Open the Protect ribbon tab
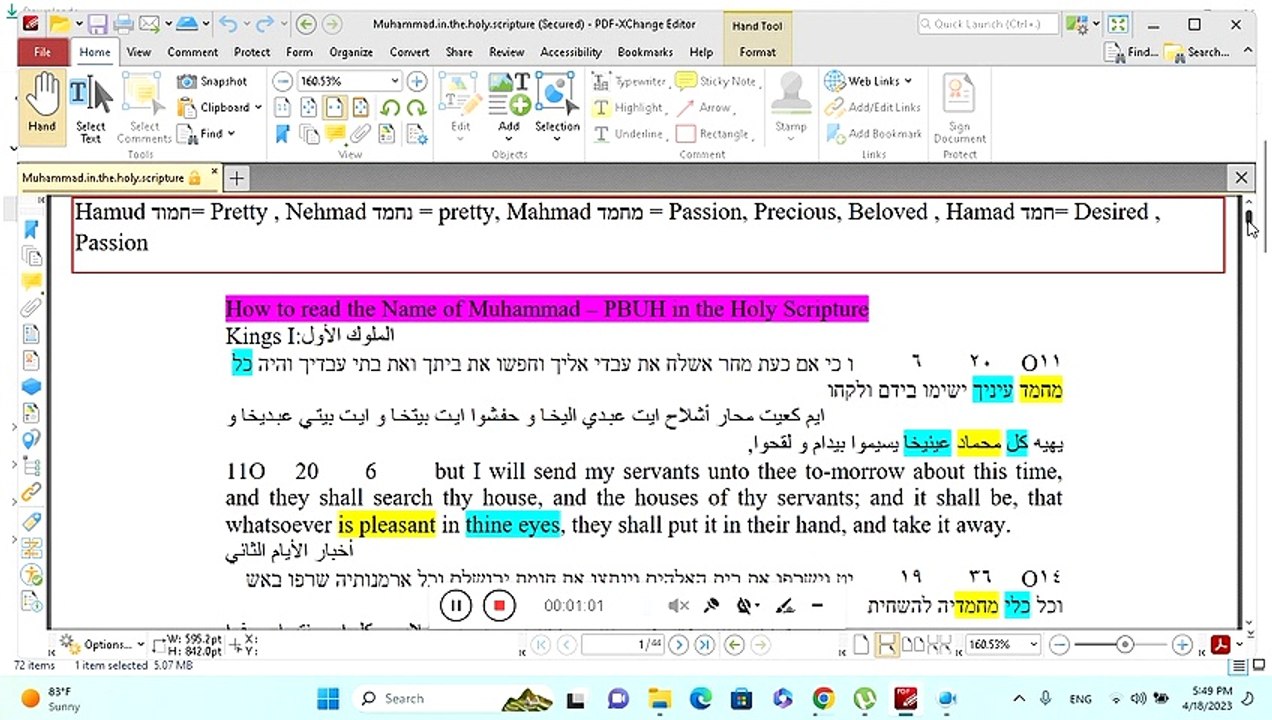The width and height of the screenshot is (1272, 720). (252, 52)
